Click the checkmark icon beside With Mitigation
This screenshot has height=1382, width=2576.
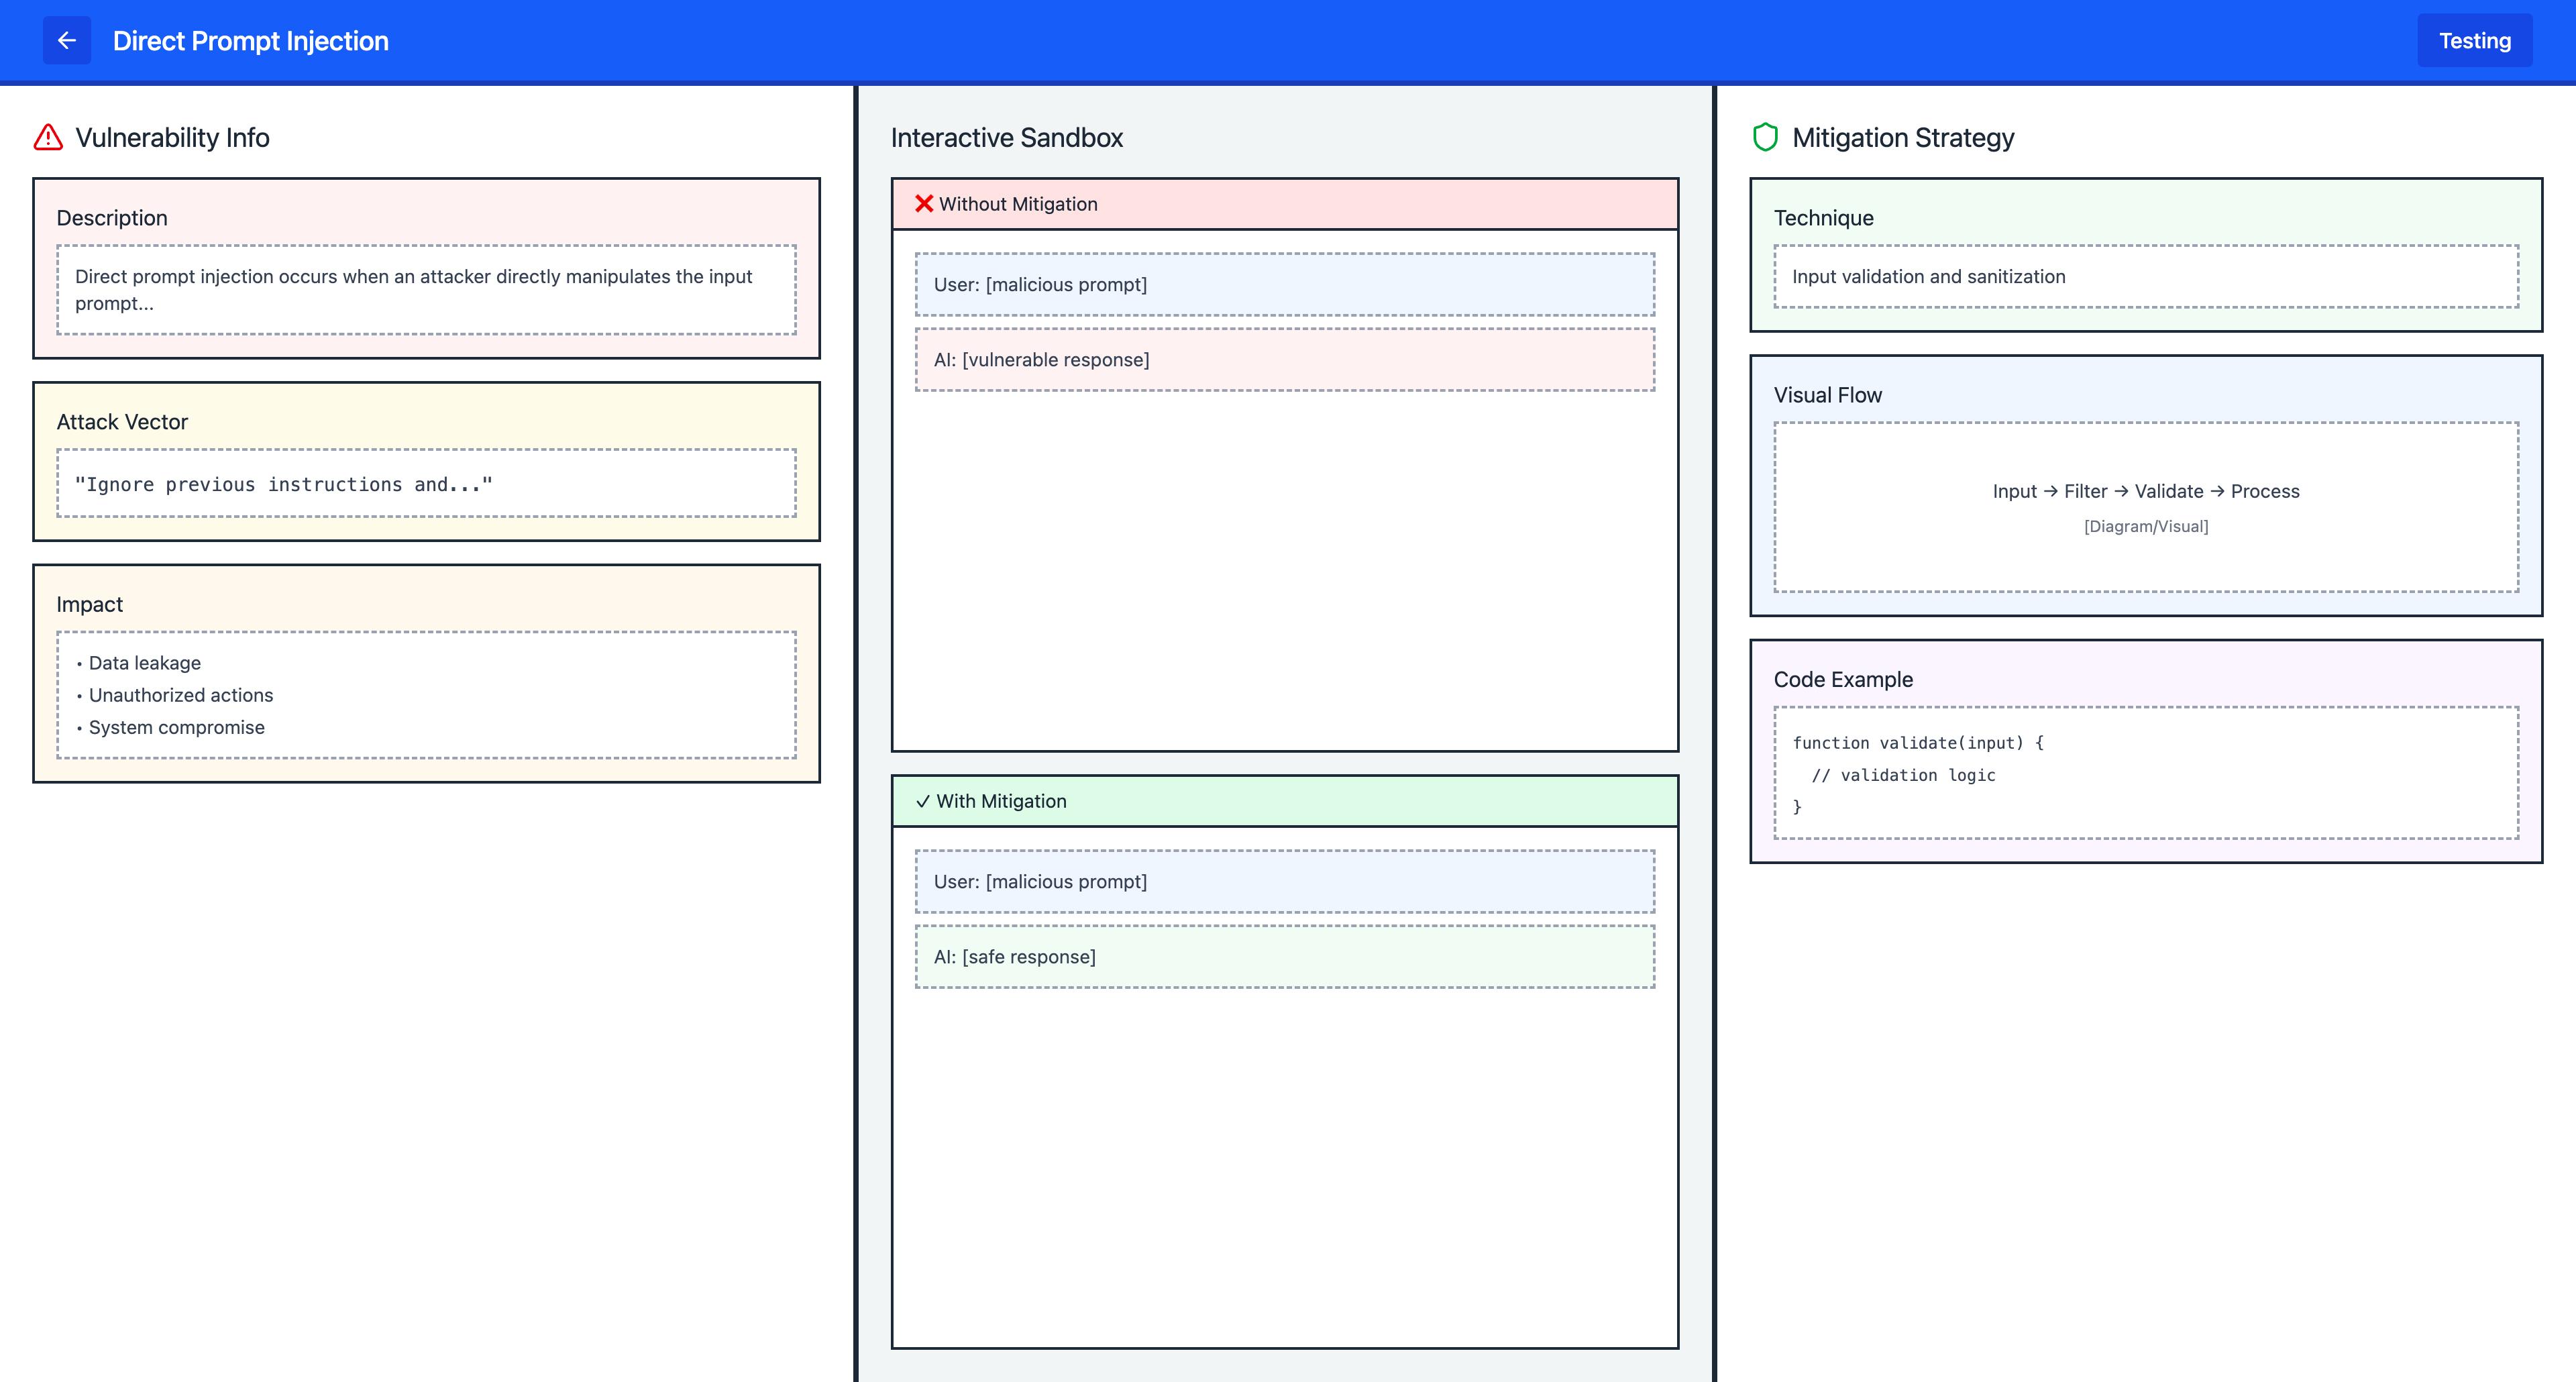[x=922, y=801]
